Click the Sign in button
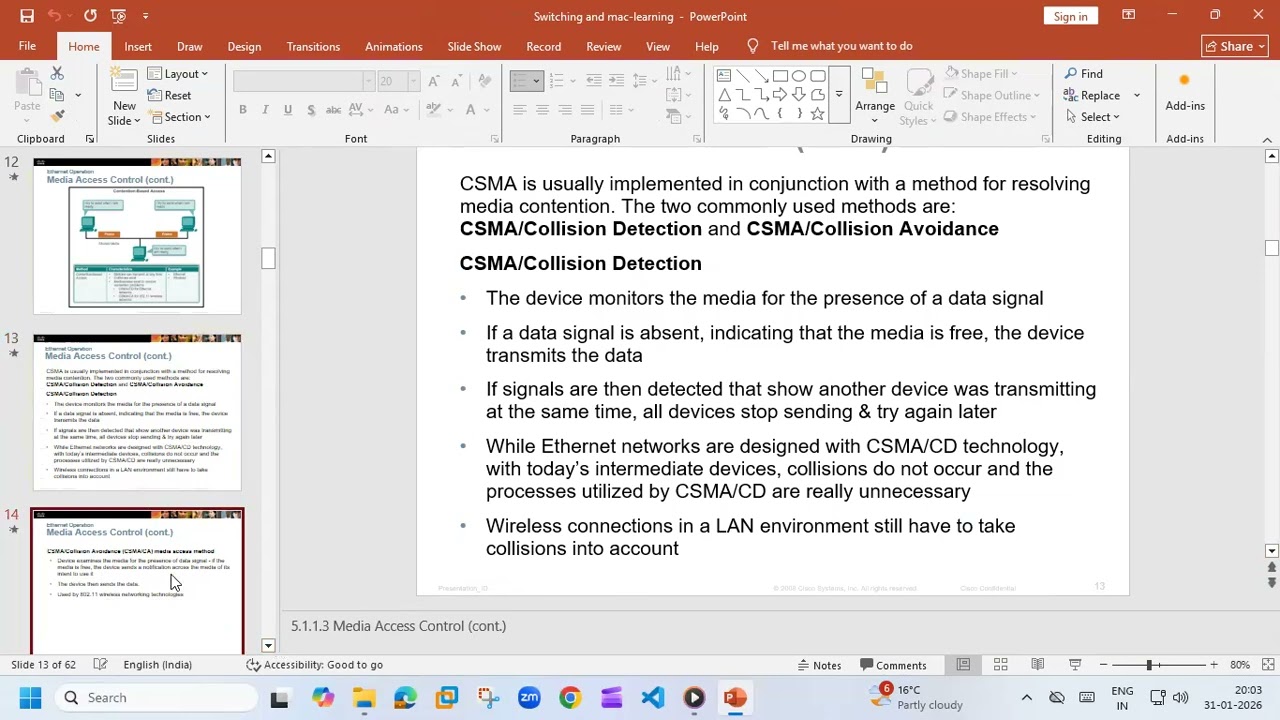The image size is (1280, 720). pyautogui.click(x=1070, y=16)
